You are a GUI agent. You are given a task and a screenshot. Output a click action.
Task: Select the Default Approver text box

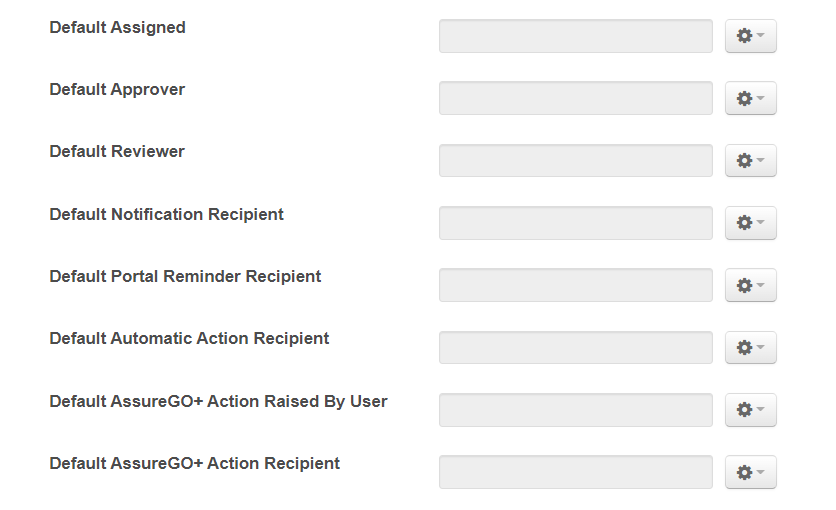pyautogui.click(x=575, y=98)
